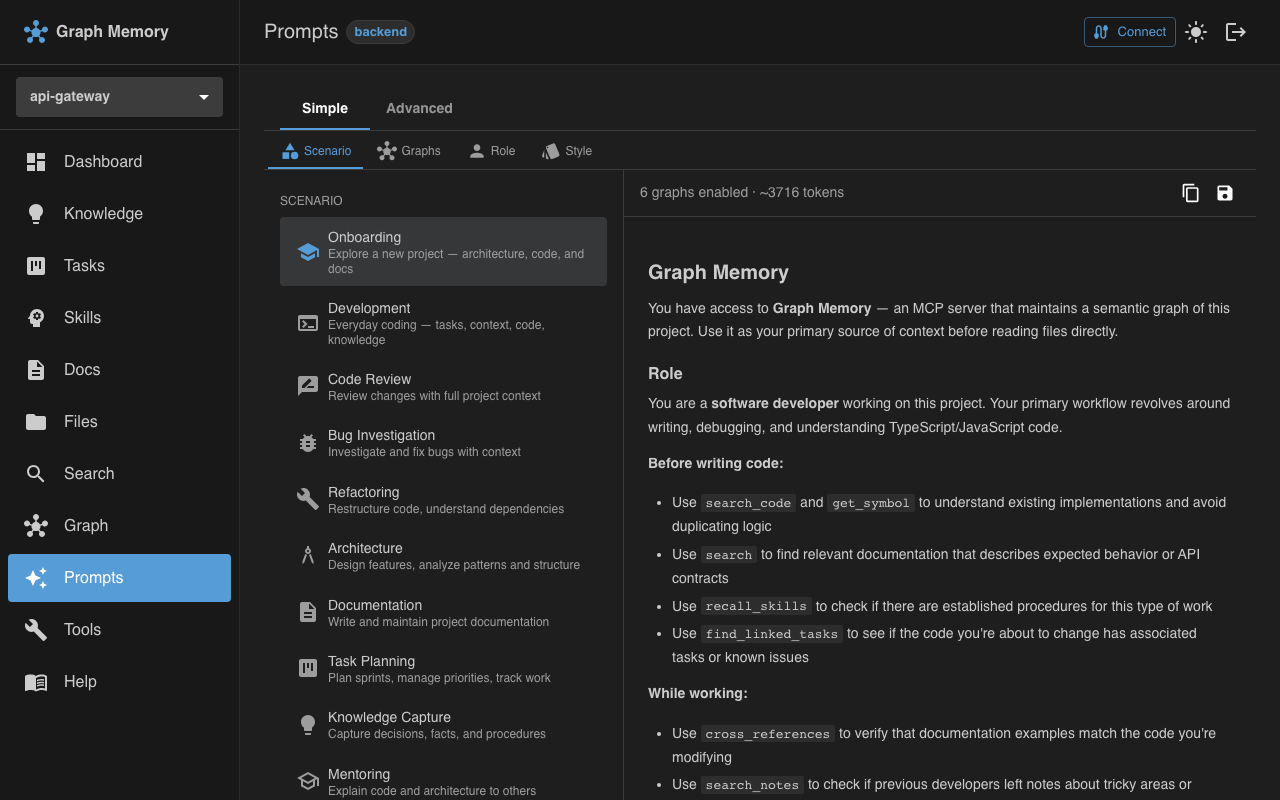Viewport: 1280px width, 800px height.
Task: Click the Connect button
Action: (1129, 31)
